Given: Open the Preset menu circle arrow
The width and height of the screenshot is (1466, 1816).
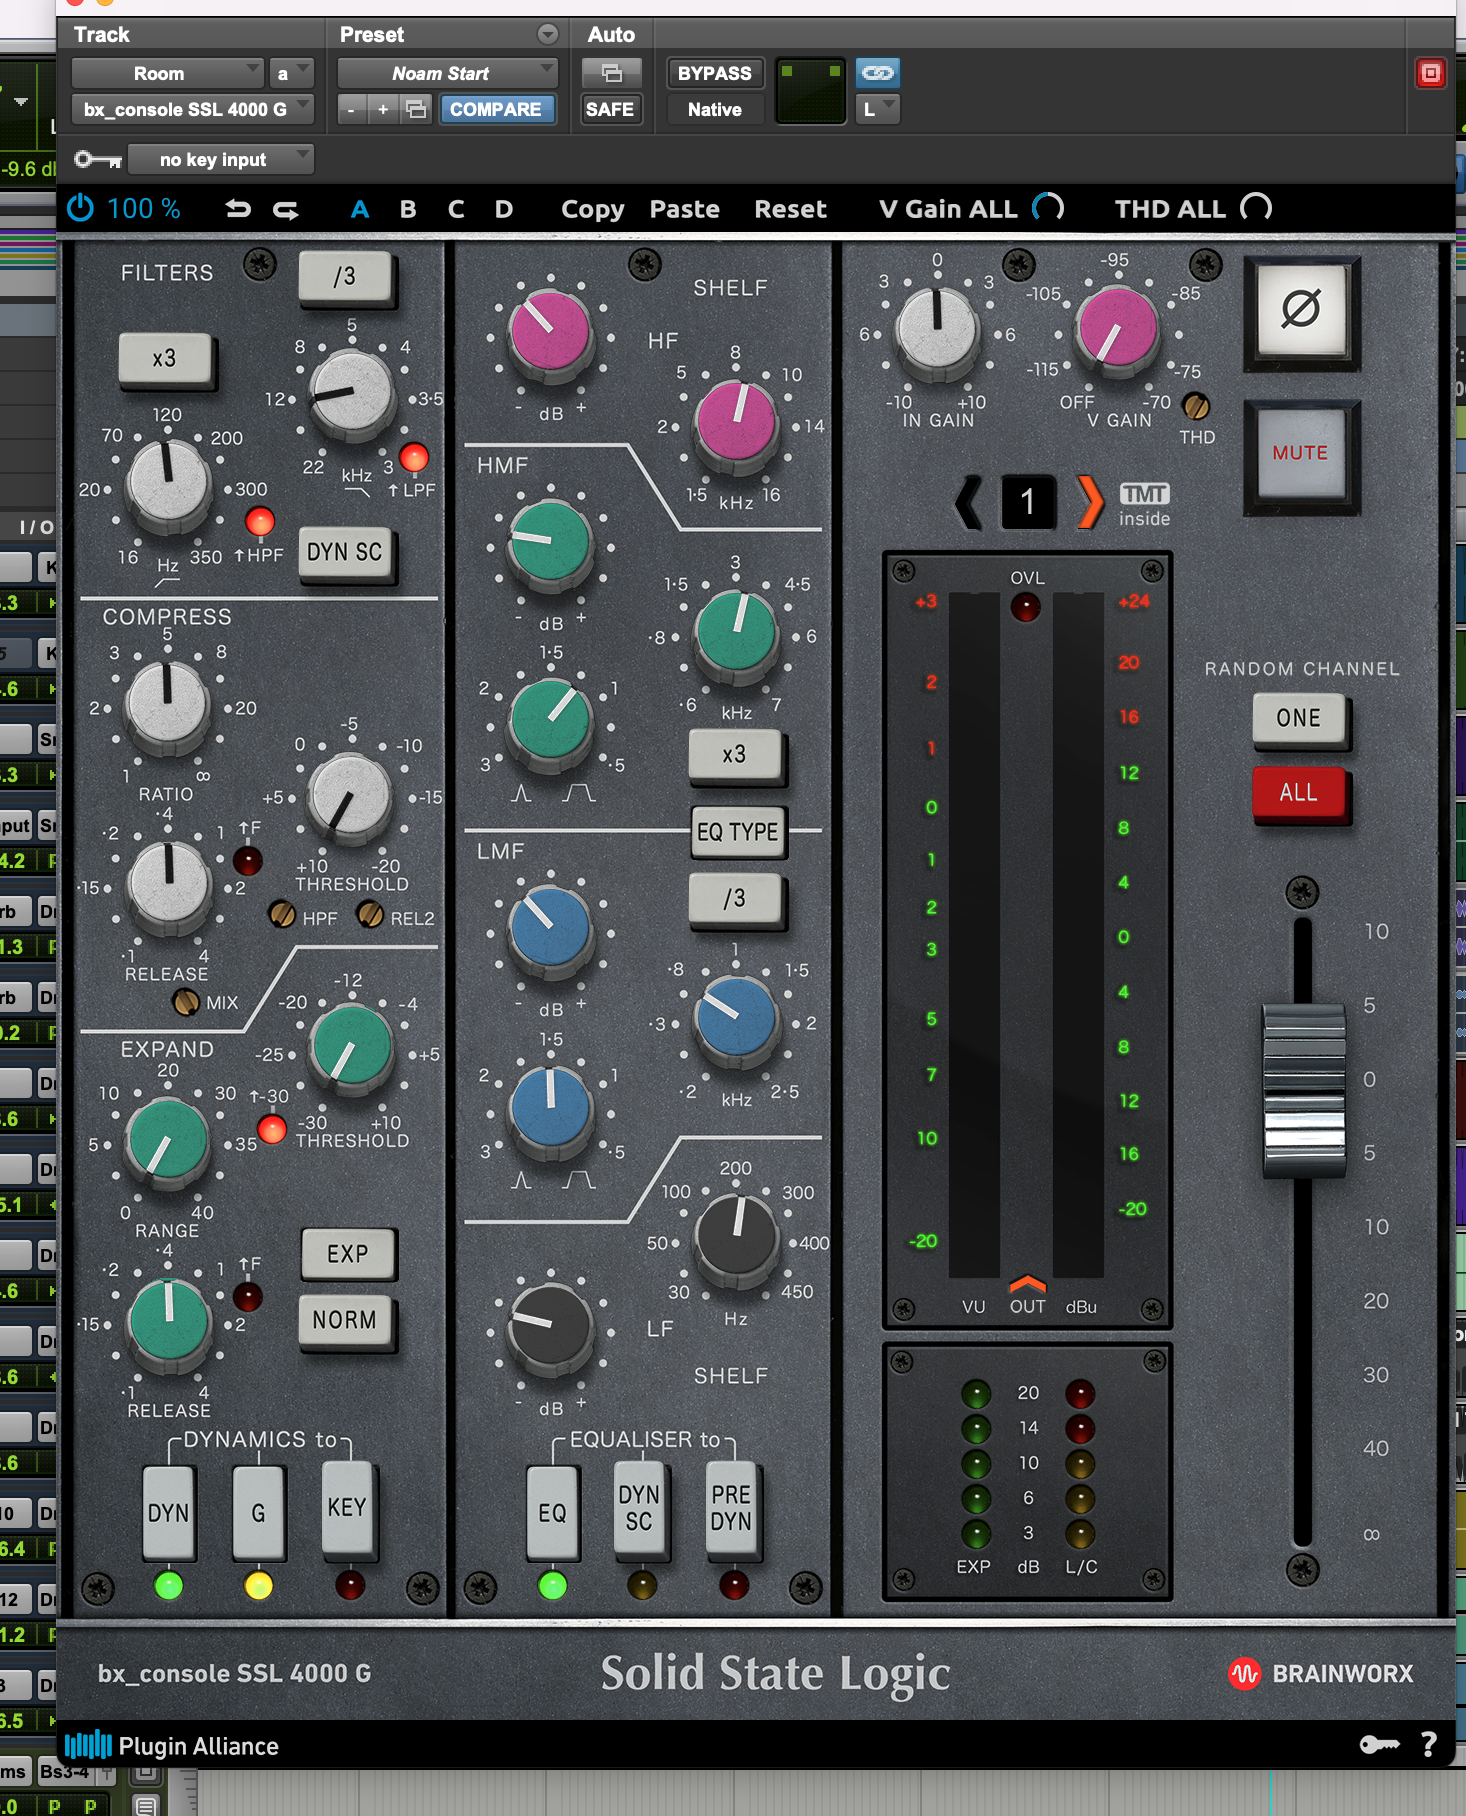Looking at the screenshot, I should (548, 34).
